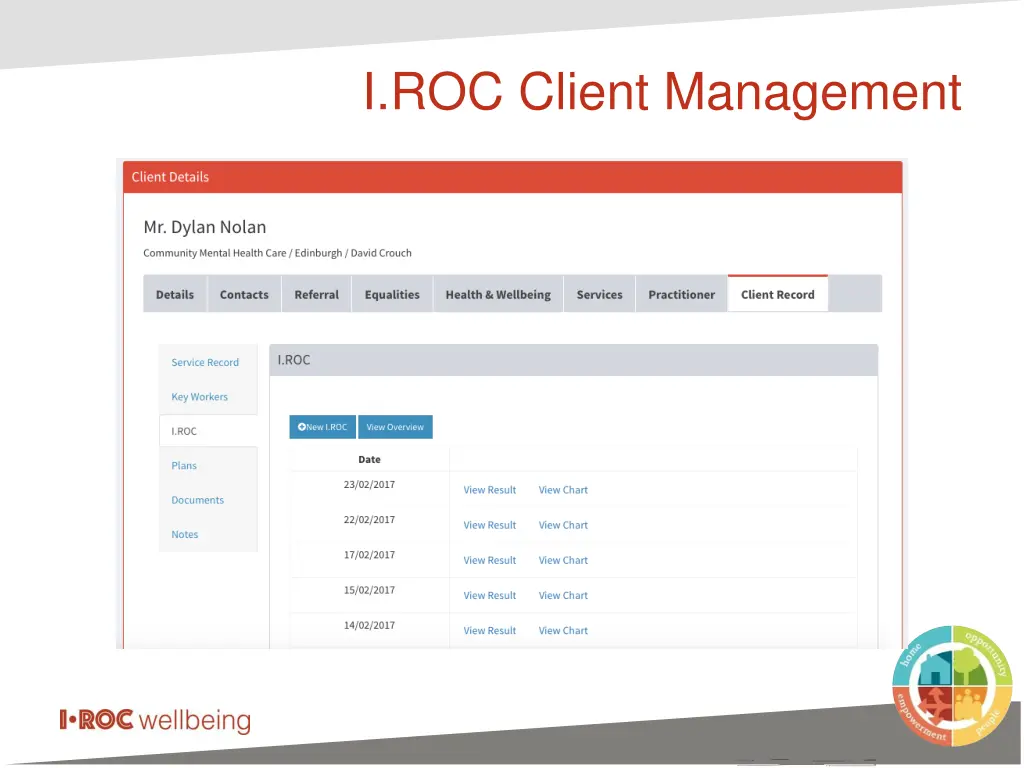View Result for 23/02/2017
The height and width of the screenshot is (768, 1024).
pyautogui.click(x=490, y=490)
